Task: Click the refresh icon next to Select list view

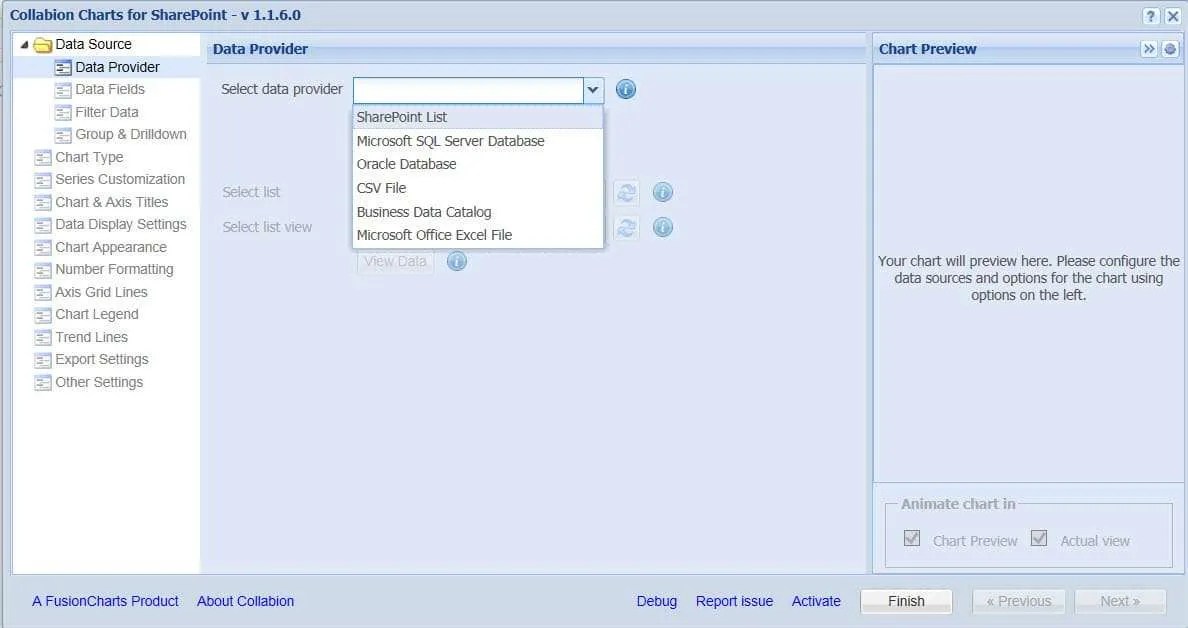Action: click(626, 227)
